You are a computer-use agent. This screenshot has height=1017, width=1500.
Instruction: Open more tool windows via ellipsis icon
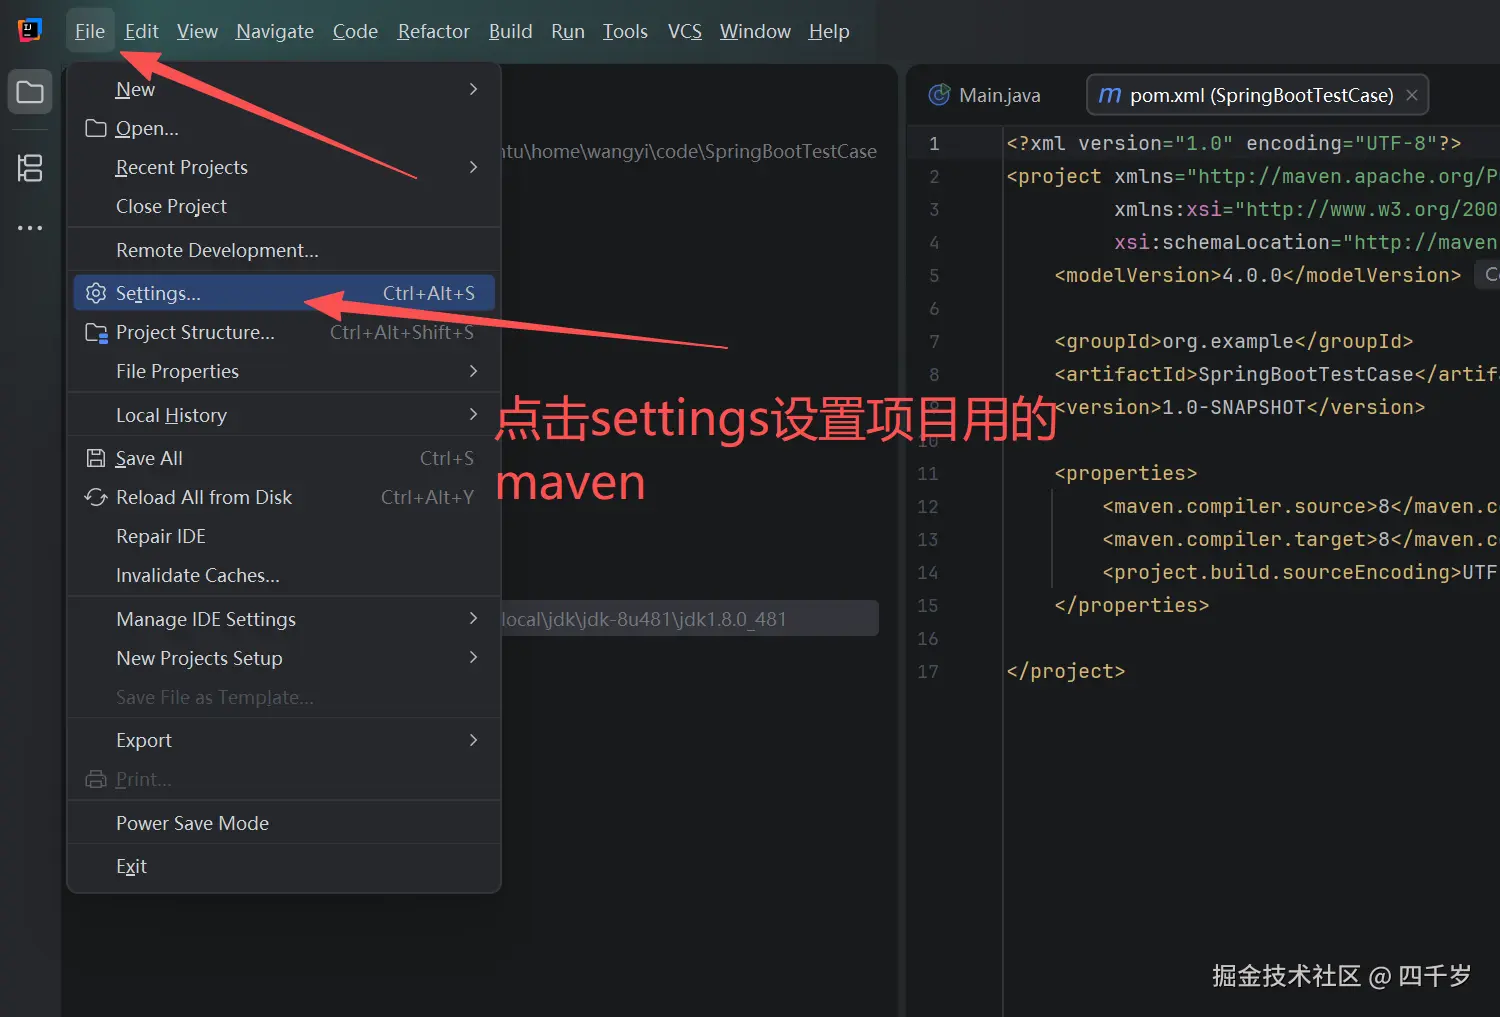29,227
